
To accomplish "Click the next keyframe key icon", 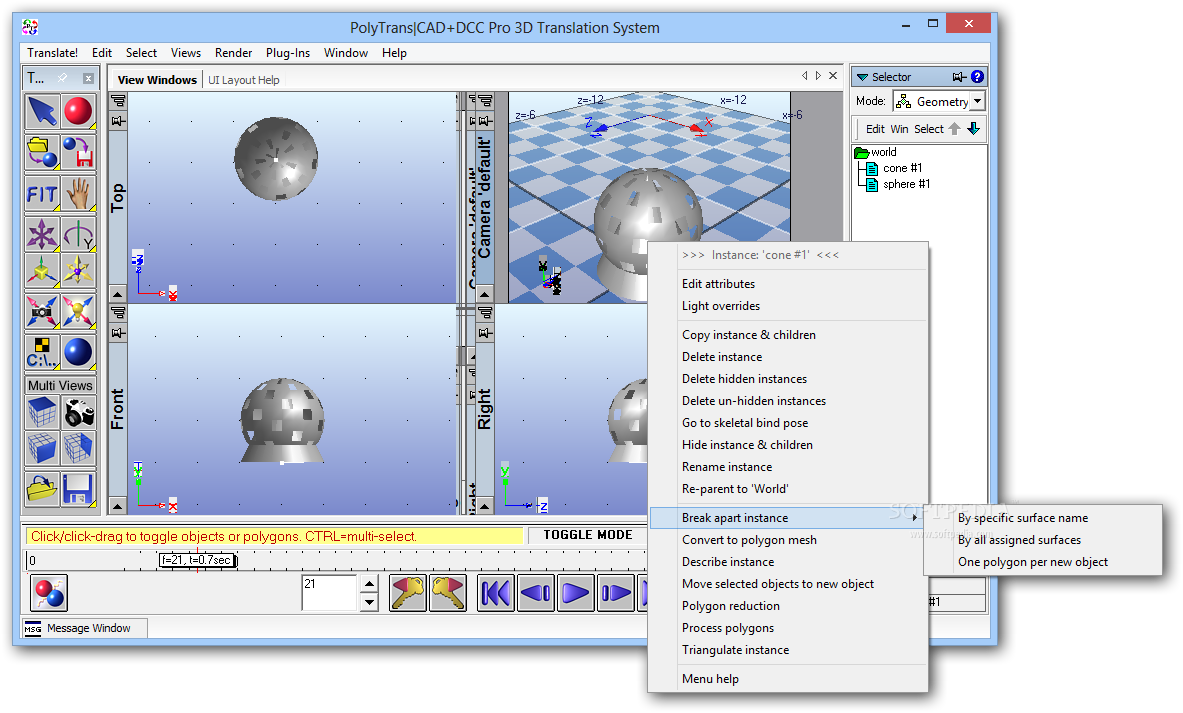I will point(448,593).
